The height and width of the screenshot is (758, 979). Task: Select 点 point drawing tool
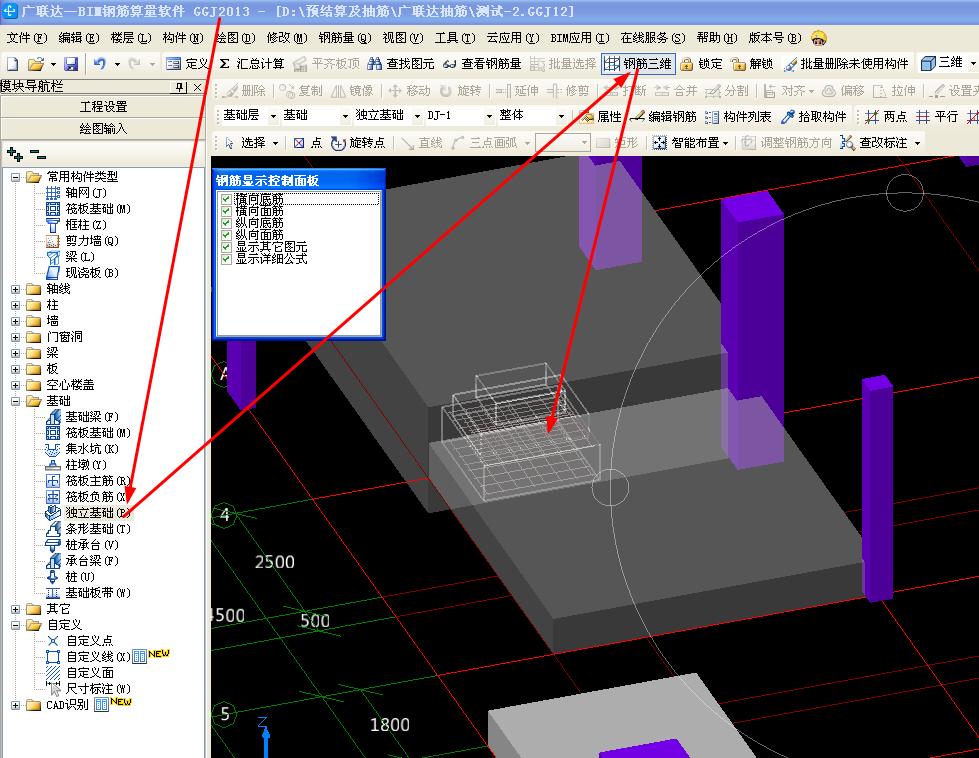point(308,143)
